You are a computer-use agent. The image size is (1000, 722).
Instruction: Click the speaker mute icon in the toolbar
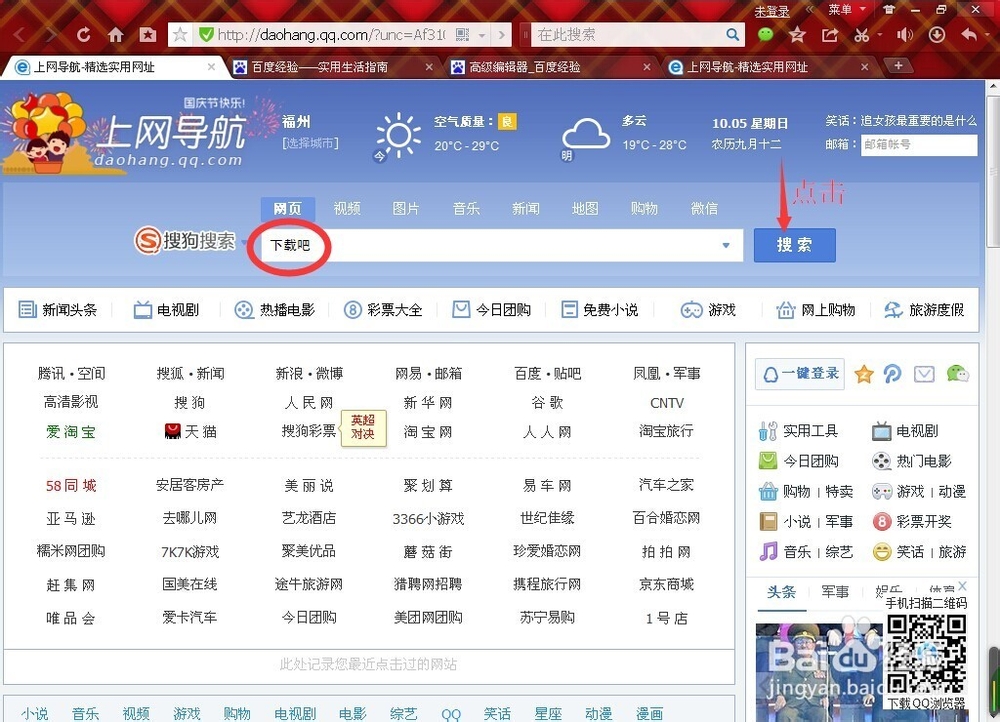point(905,34)
